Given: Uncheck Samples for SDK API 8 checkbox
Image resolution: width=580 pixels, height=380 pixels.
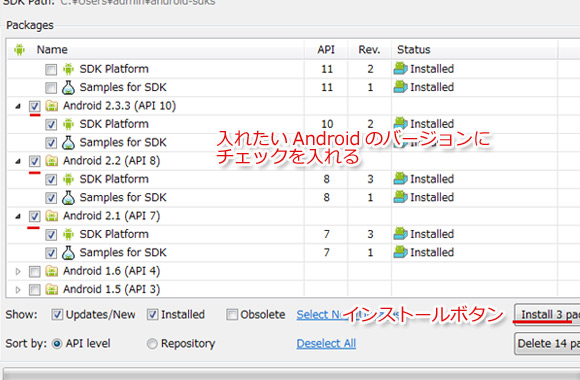Looking at the screenshot, I should tap(51, 198).
